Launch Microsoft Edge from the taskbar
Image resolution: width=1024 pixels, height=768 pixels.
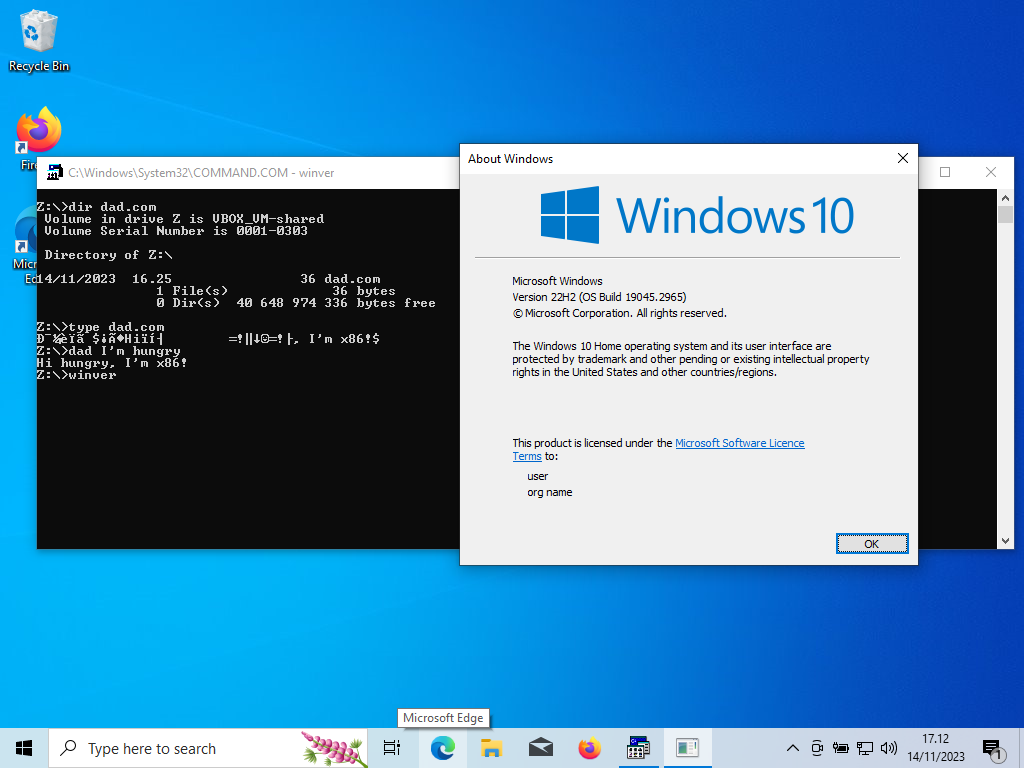[442, 748]
